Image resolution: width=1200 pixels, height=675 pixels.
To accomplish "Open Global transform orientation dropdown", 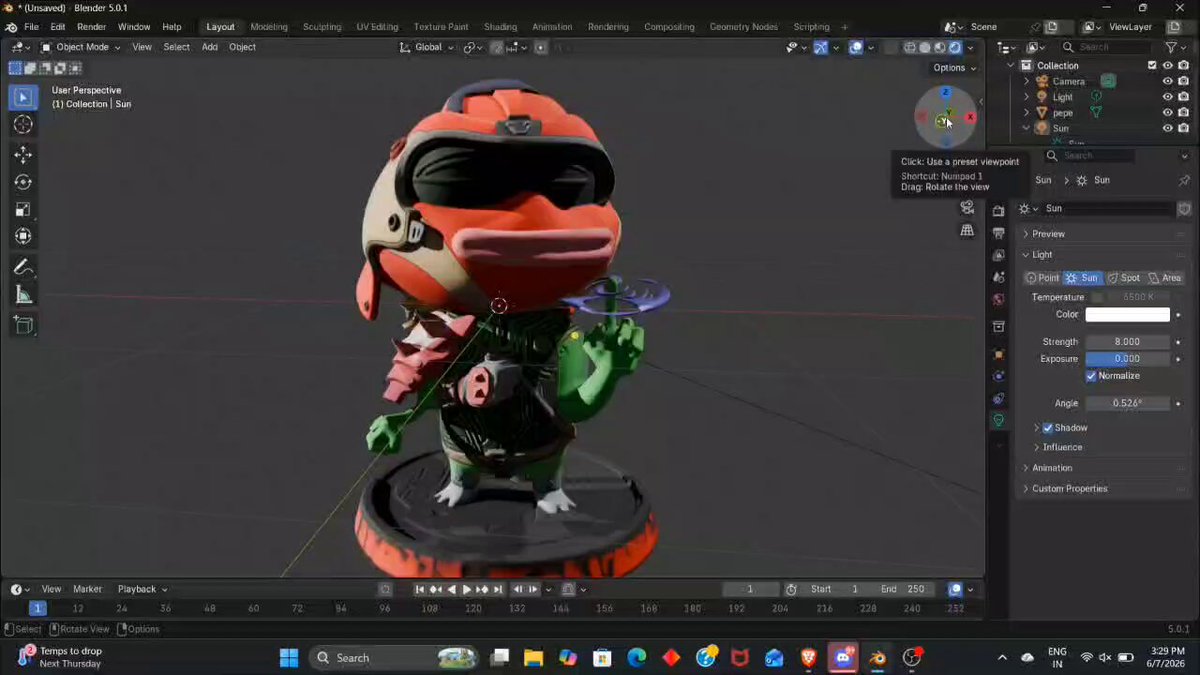I will pyautogui.click(x=428, y=47).
